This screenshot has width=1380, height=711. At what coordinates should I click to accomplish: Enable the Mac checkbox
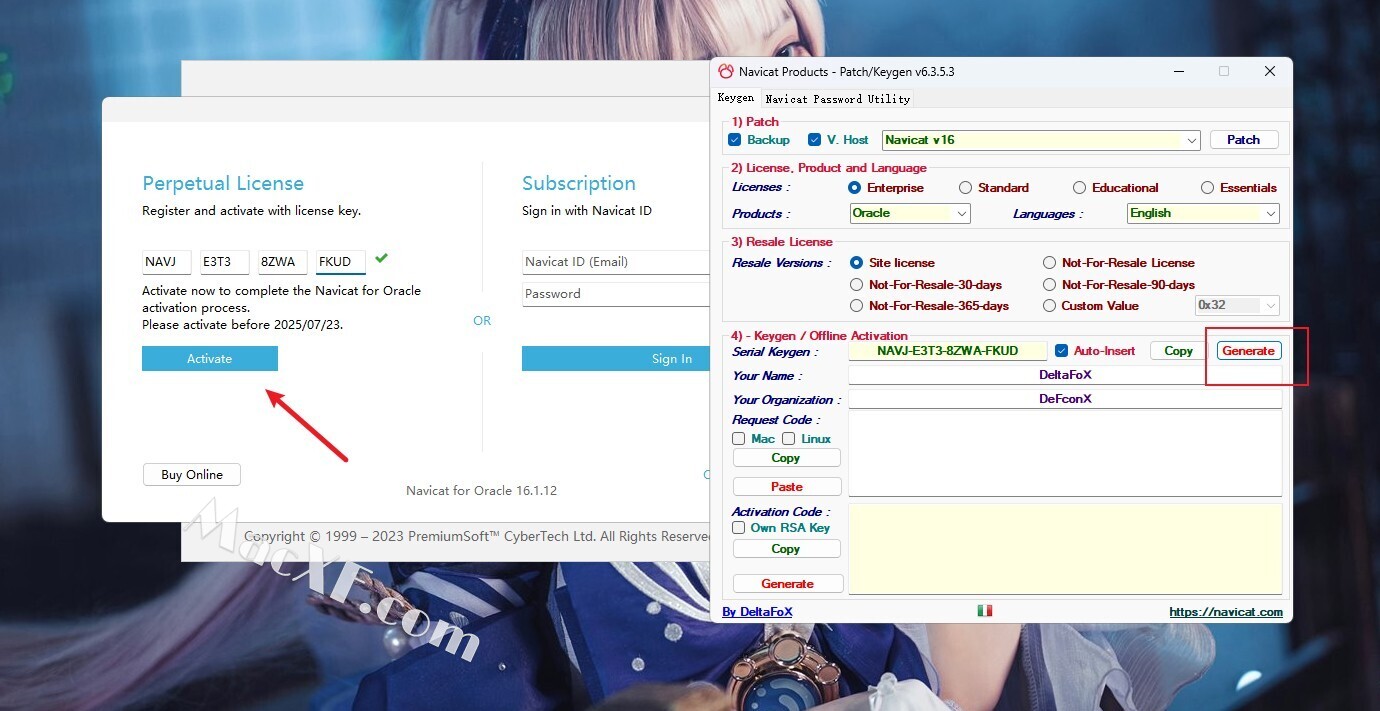739,439
